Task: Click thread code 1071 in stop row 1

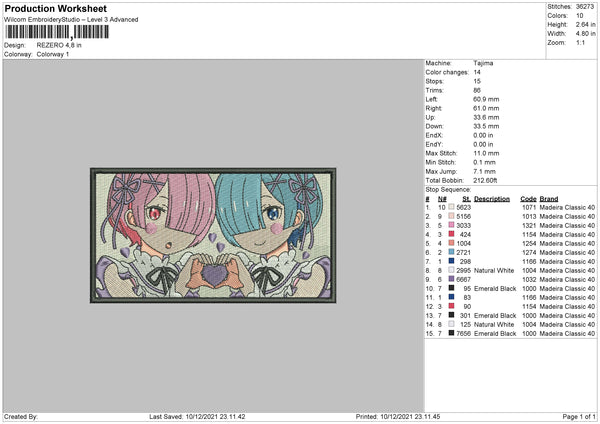Action: point(529,207)
